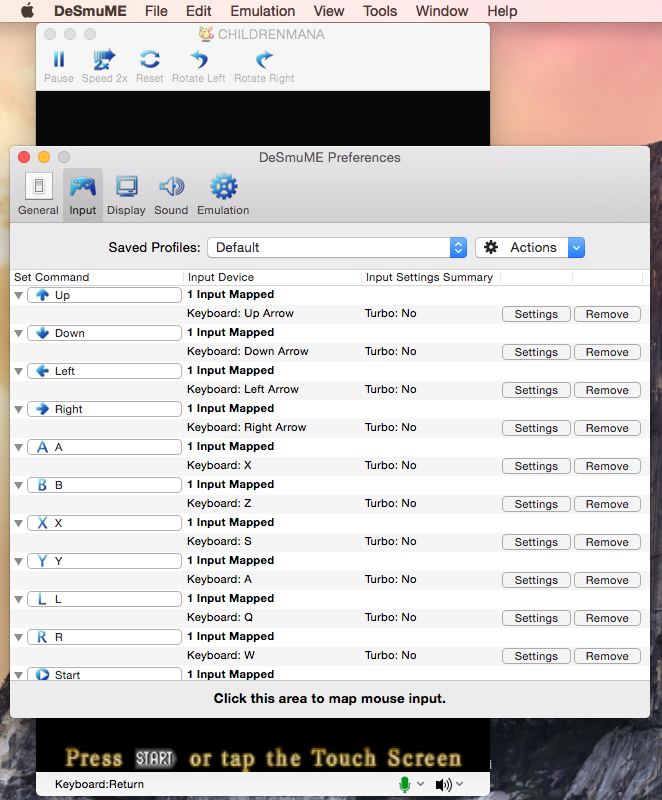Click the Left command button
The width and height of the screenshot is (662, 800).
(x=104, y=371)
